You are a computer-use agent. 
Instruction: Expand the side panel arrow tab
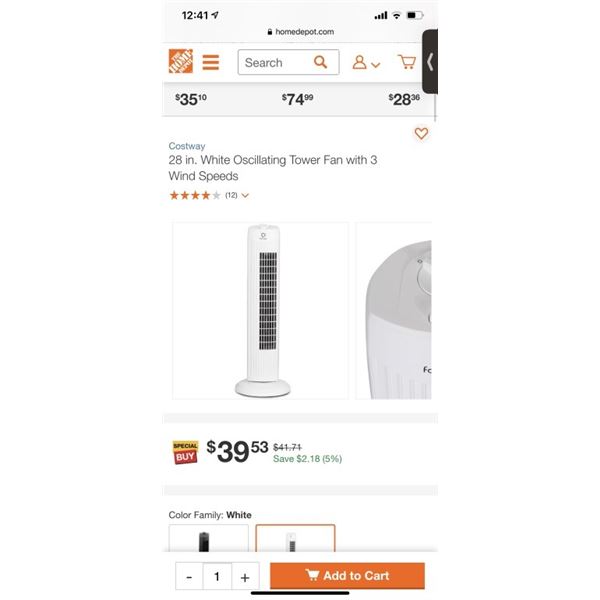[x=430, y=62]
